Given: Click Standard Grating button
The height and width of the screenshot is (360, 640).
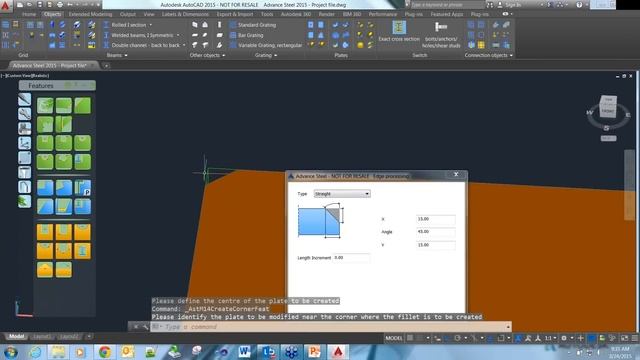Looking at the screenshot, I should pyautogui.click(x=253, y=25).
